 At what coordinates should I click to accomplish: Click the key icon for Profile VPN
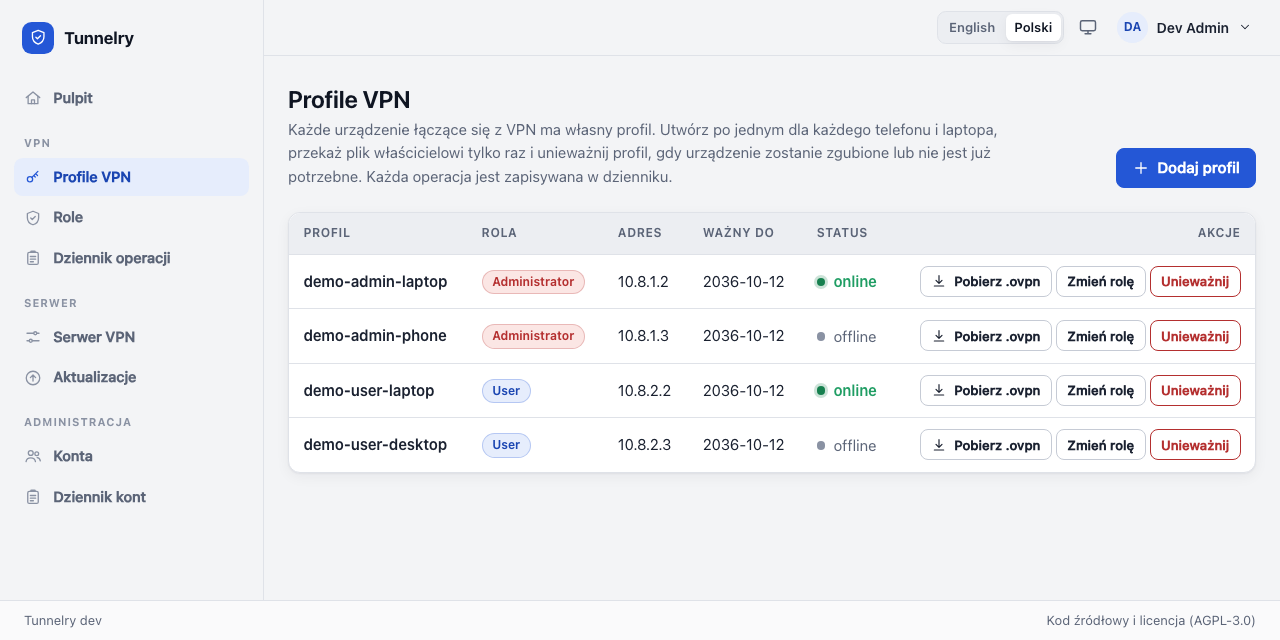click(x=33, y=177)
